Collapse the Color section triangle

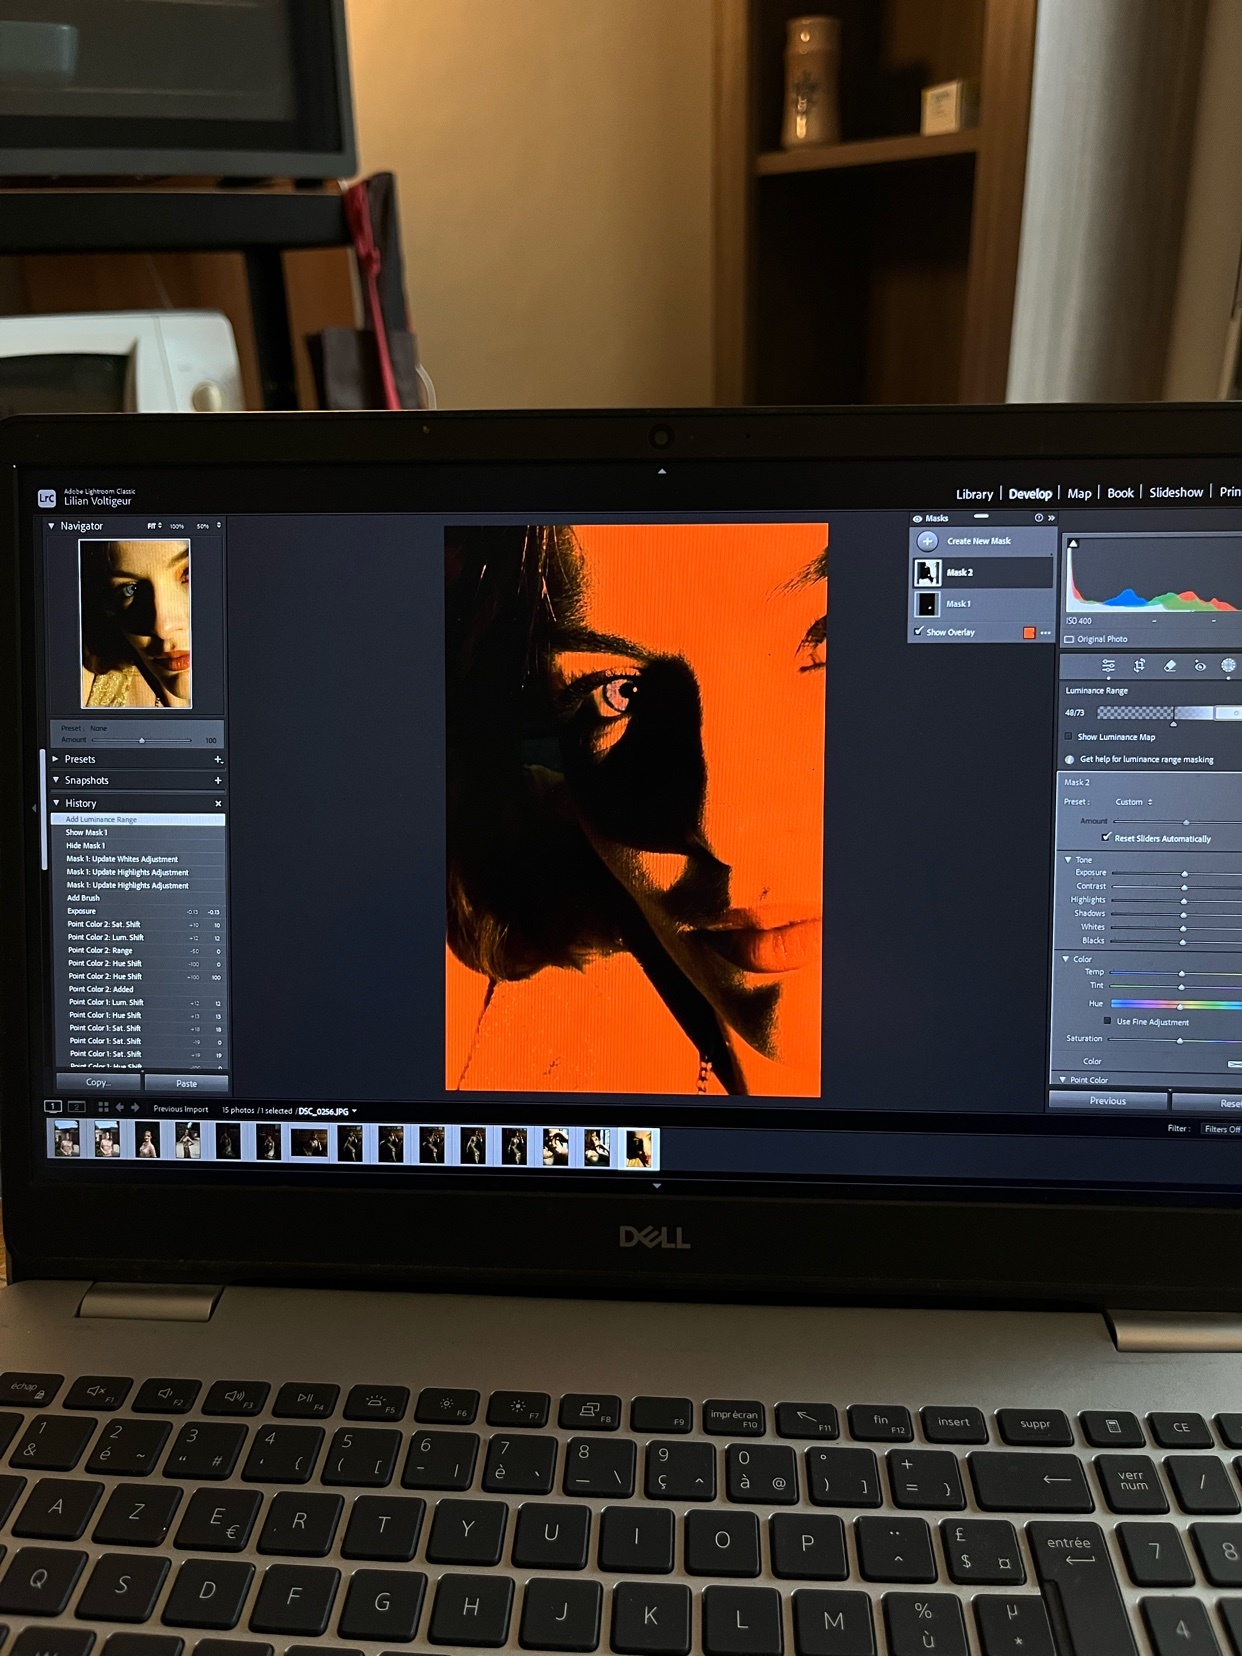click(1066, 959)
